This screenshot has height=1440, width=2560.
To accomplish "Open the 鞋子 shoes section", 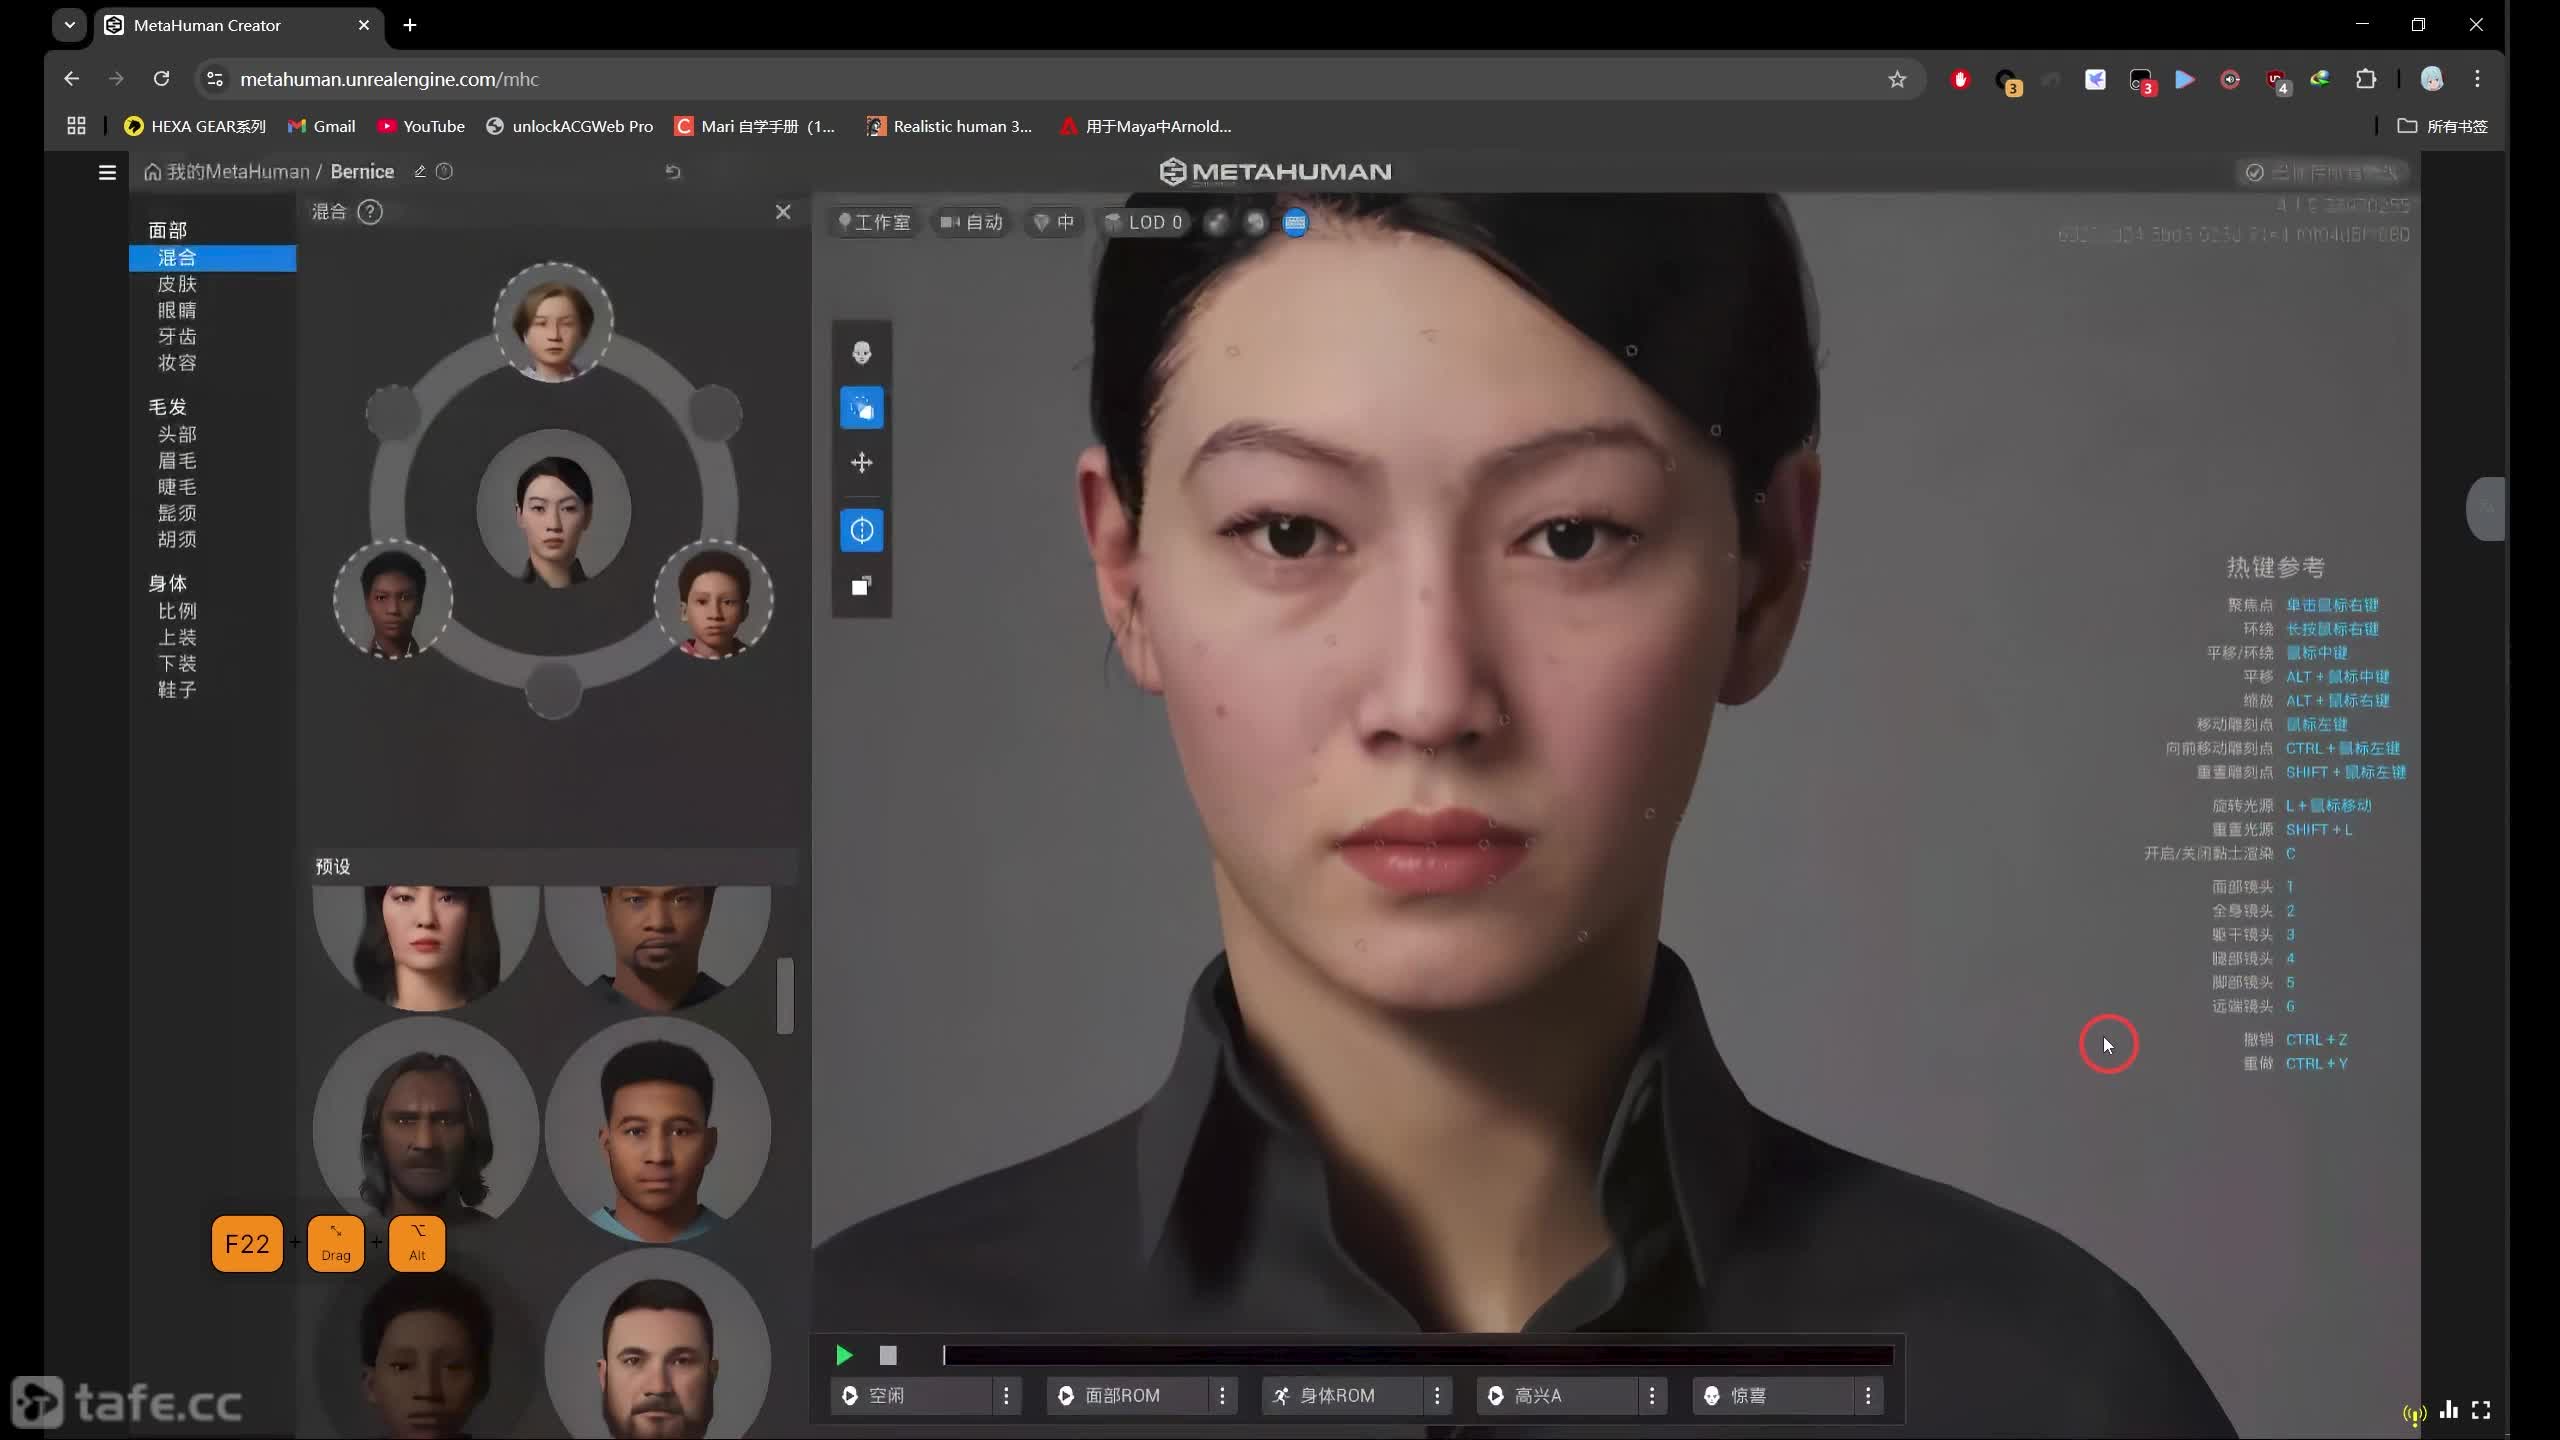I will [x=177, y=690].
